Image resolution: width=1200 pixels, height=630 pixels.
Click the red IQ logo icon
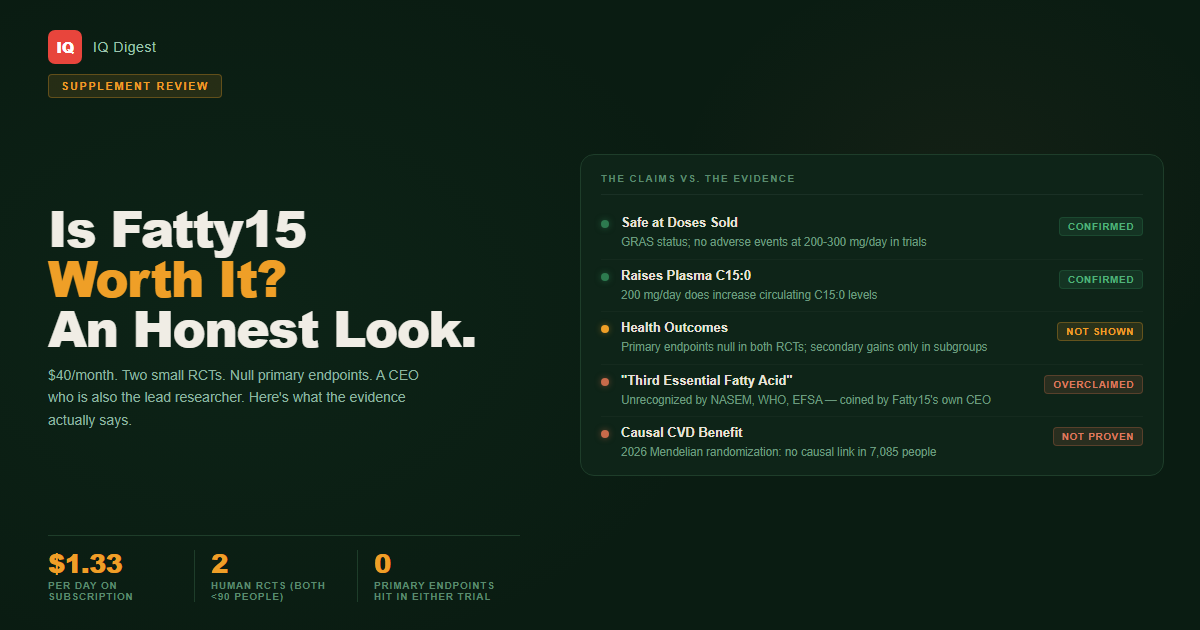(x=65, y=47)
